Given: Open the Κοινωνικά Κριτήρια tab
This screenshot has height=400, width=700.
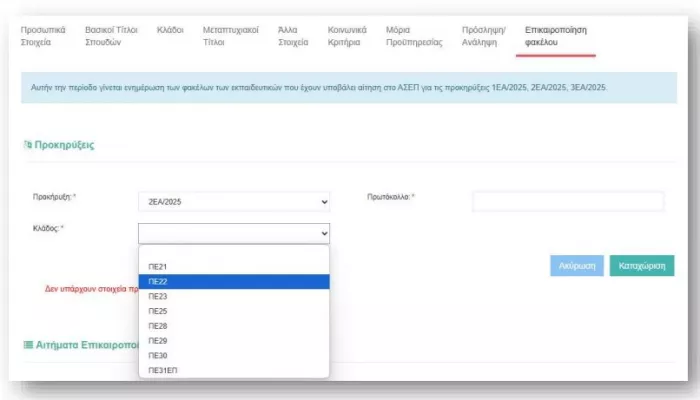Looking at the screenshot, I should [x=347, y=36].
